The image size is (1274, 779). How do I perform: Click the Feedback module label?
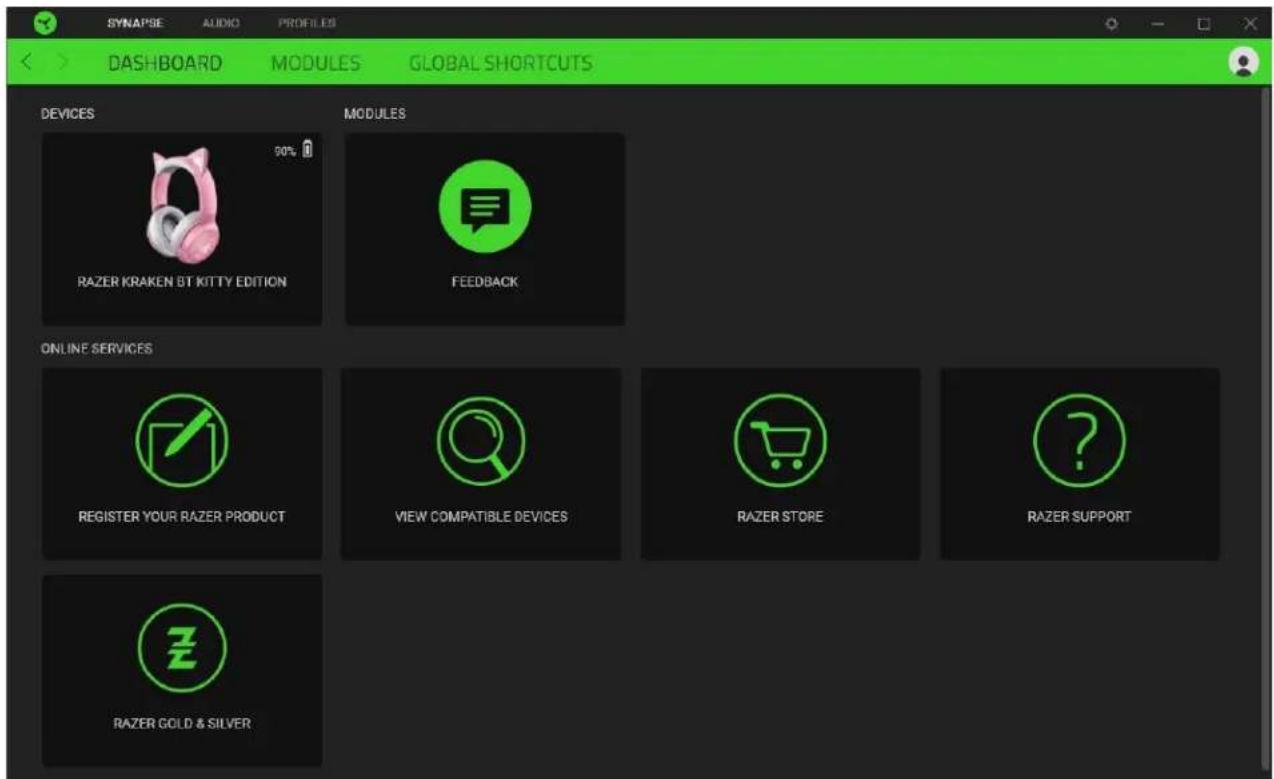[x=485, y=282]
